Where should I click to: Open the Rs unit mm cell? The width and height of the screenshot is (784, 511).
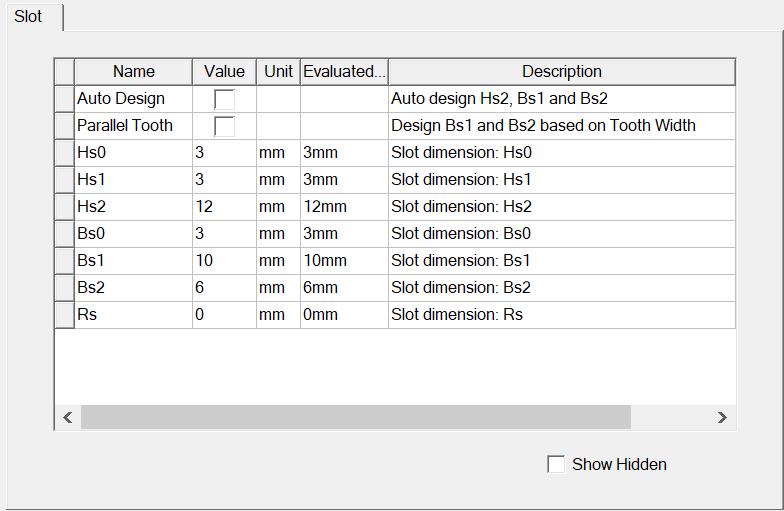click(278, 314)
